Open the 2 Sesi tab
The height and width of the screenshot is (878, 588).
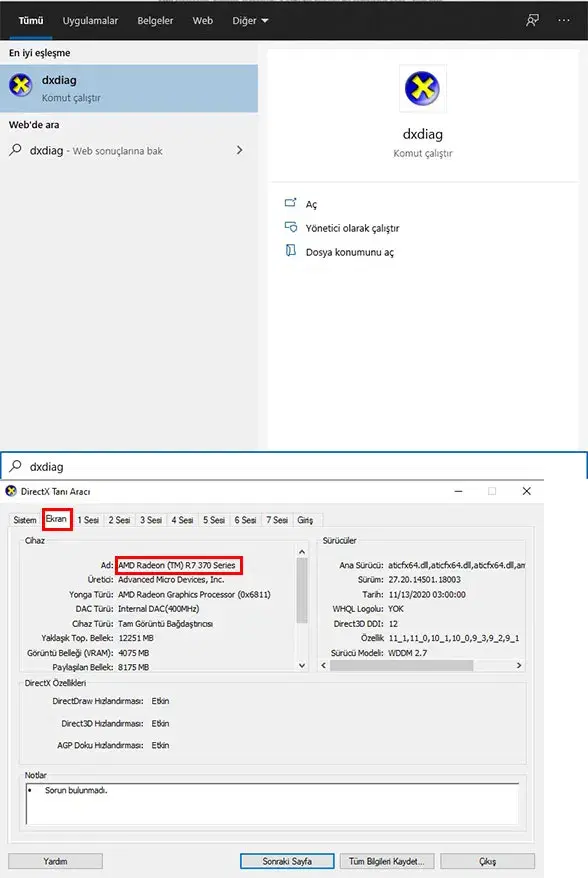(x=119, y=520)
